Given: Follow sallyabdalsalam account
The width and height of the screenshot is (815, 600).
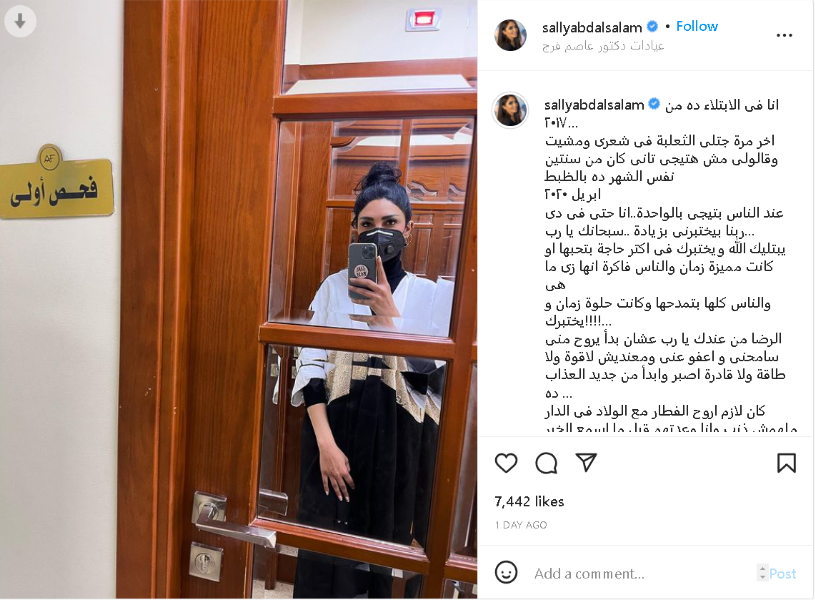Looking at the screenshot, I should tap(696, 27).
